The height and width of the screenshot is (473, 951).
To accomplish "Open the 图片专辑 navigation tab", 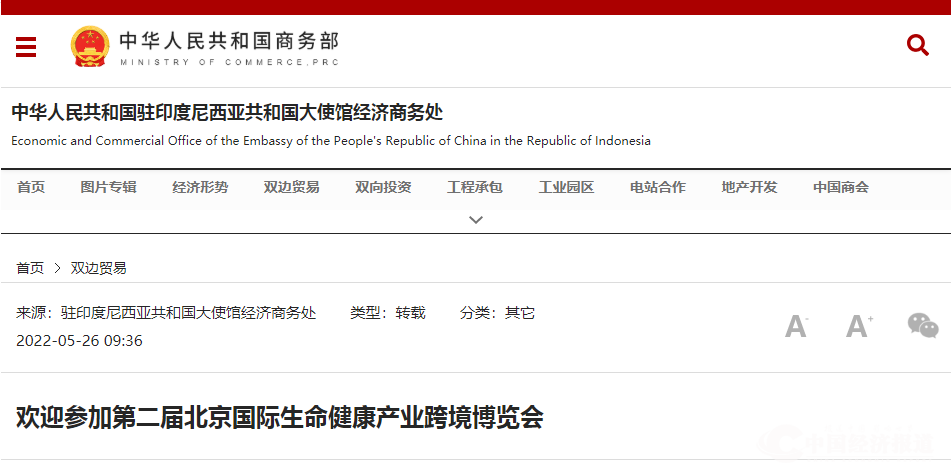I will coord(109,187).
